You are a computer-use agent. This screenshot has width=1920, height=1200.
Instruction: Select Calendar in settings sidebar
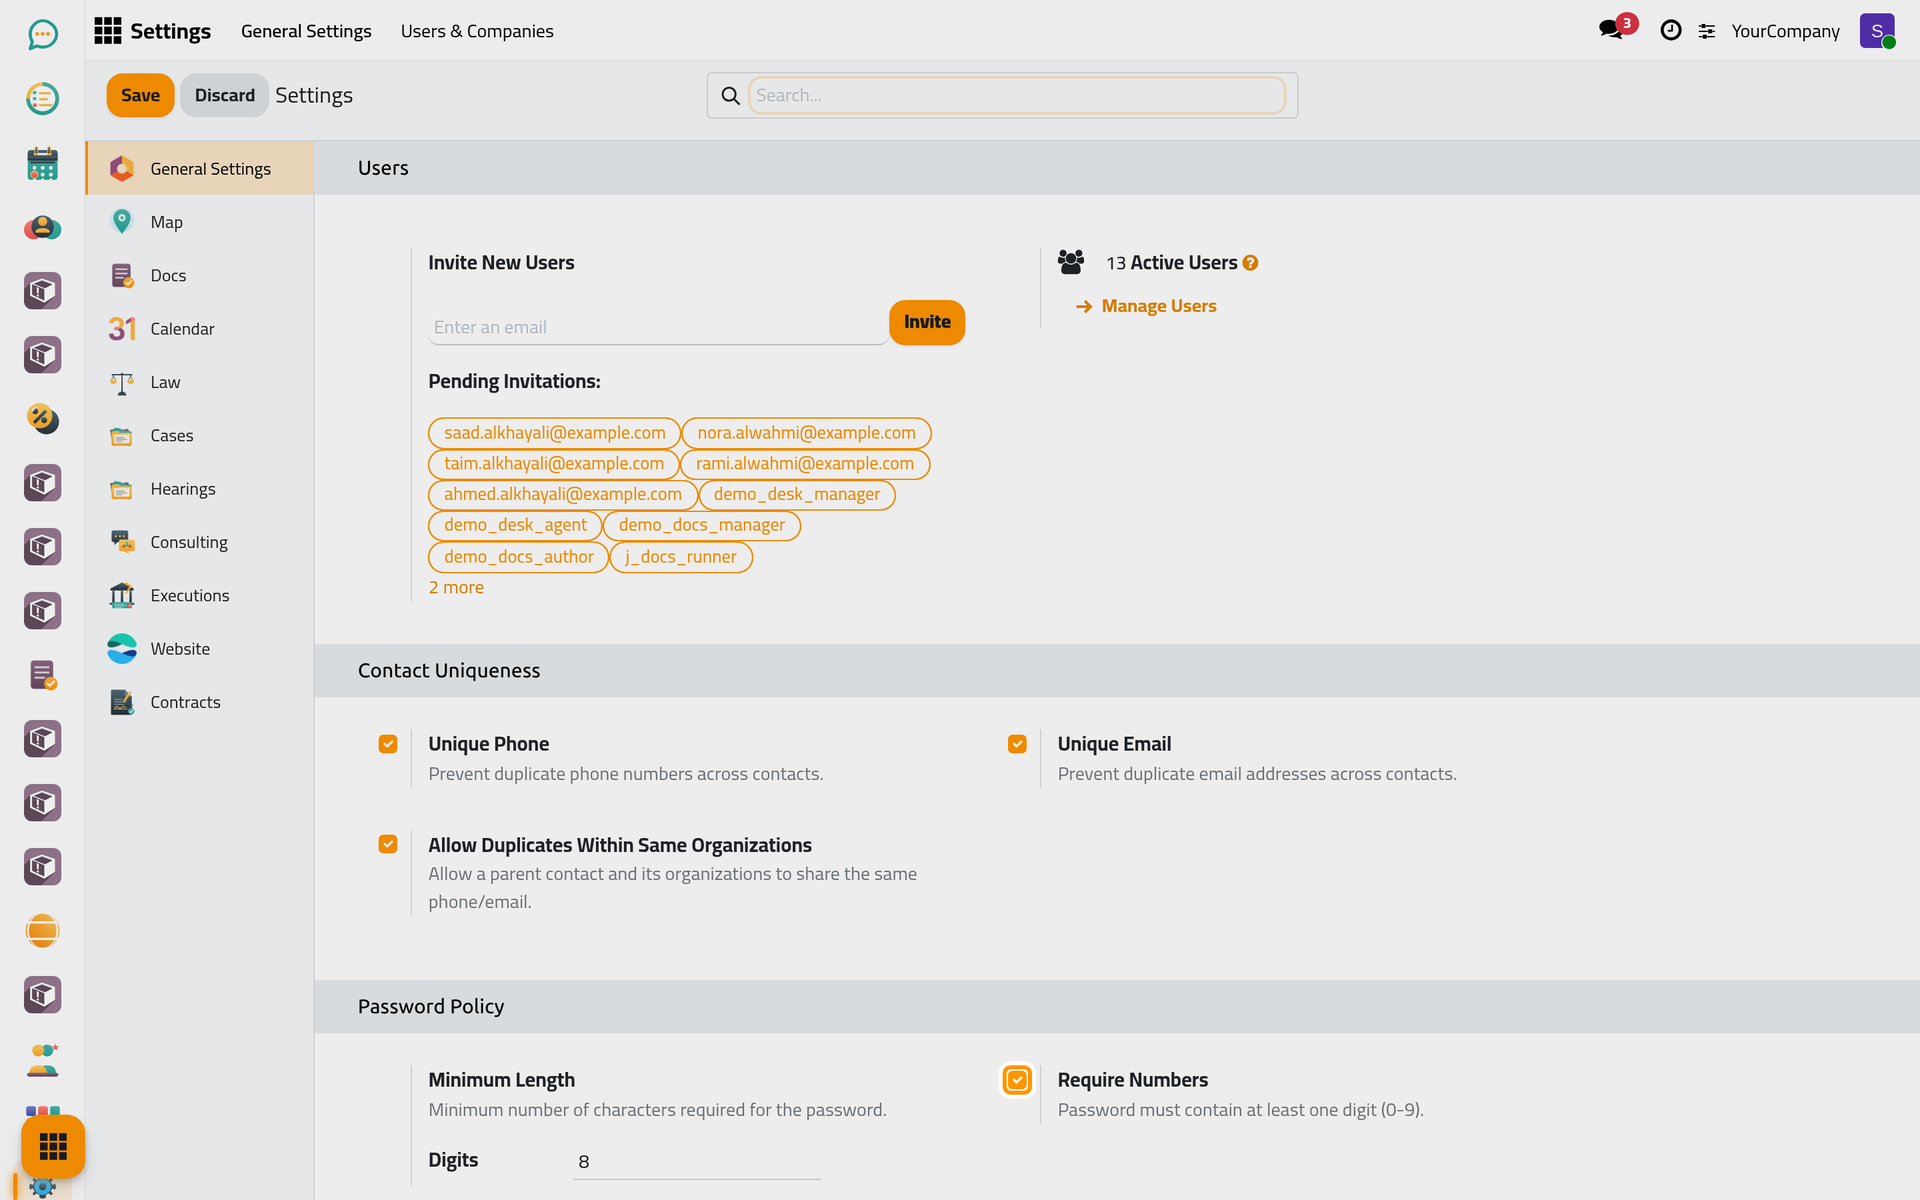tap(200, 329)
